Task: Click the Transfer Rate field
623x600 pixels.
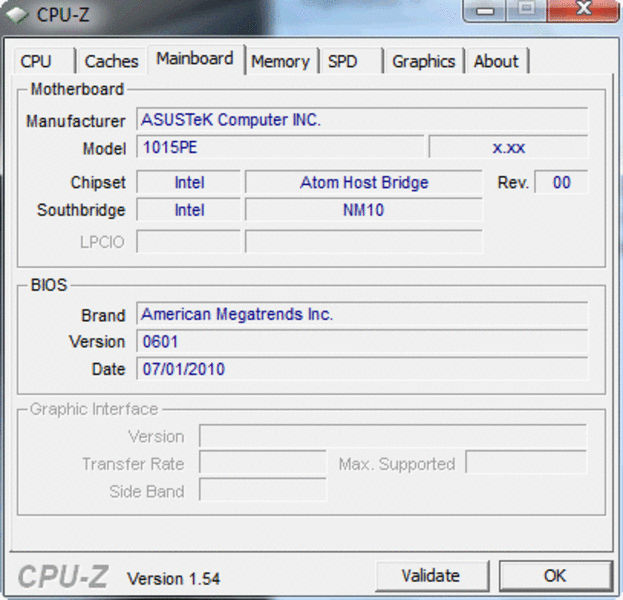Action: click(x=263, y=463)
